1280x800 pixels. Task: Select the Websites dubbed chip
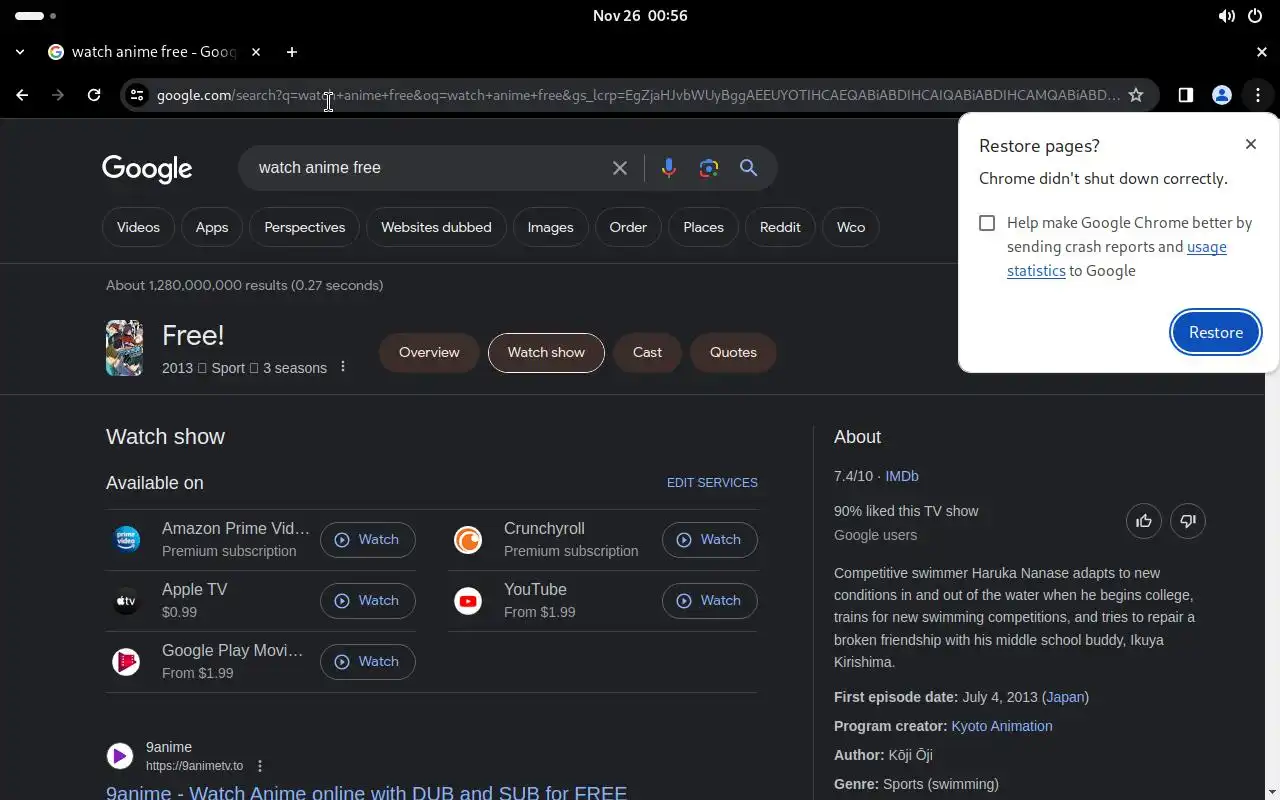pos(436,227)
